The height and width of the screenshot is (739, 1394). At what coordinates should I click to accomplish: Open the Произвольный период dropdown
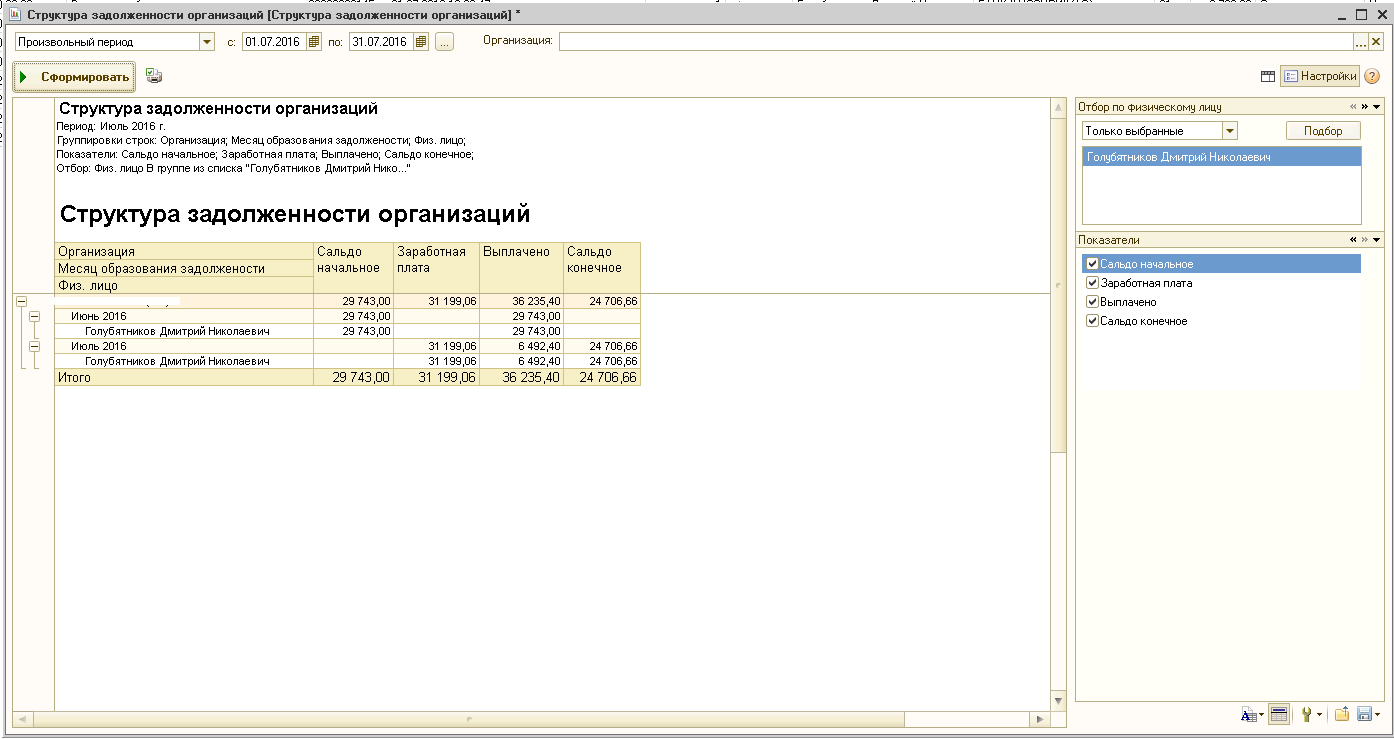[x=207, y=42]
